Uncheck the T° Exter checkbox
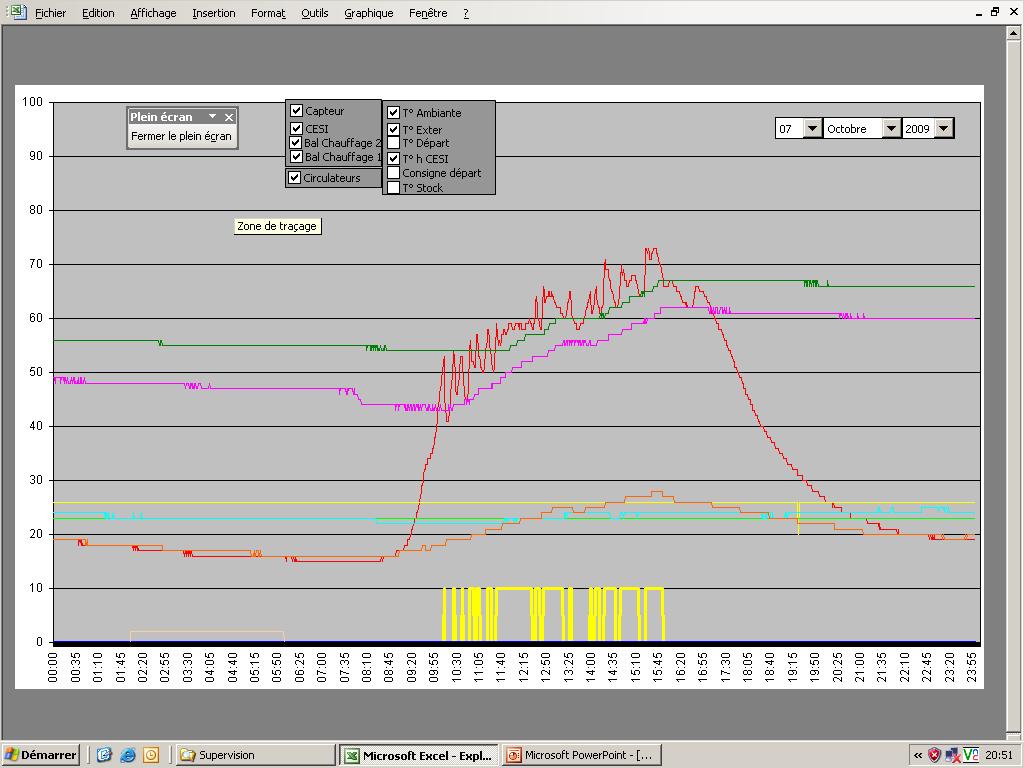Image resolution: width=1024 pixels, height=768 pixels. pyautogui.click(x=393, y=129)
